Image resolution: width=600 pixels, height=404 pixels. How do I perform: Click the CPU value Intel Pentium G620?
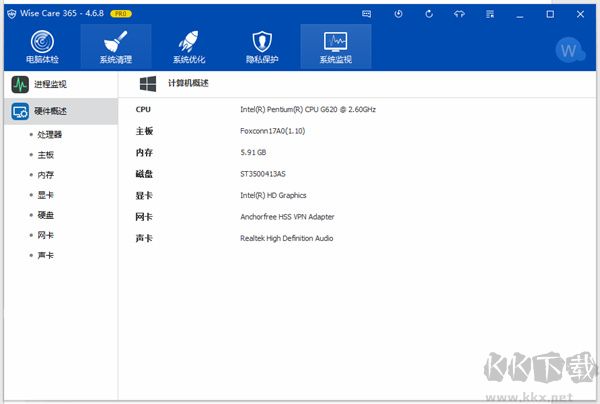click(x=308, y=109)
